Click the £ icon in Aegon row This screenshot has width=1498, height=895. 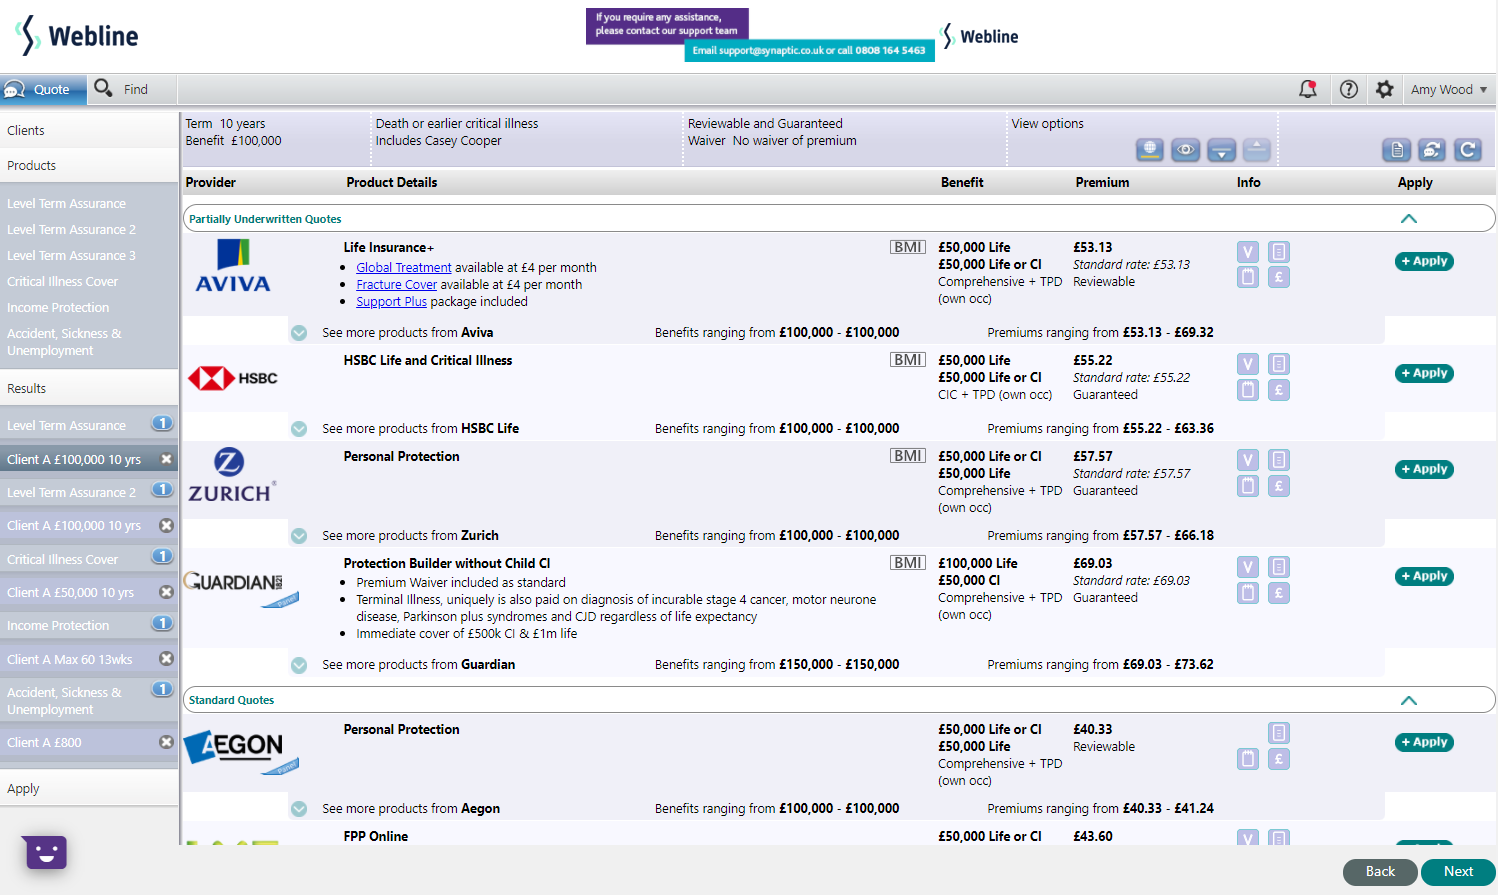coord(1278,759)
